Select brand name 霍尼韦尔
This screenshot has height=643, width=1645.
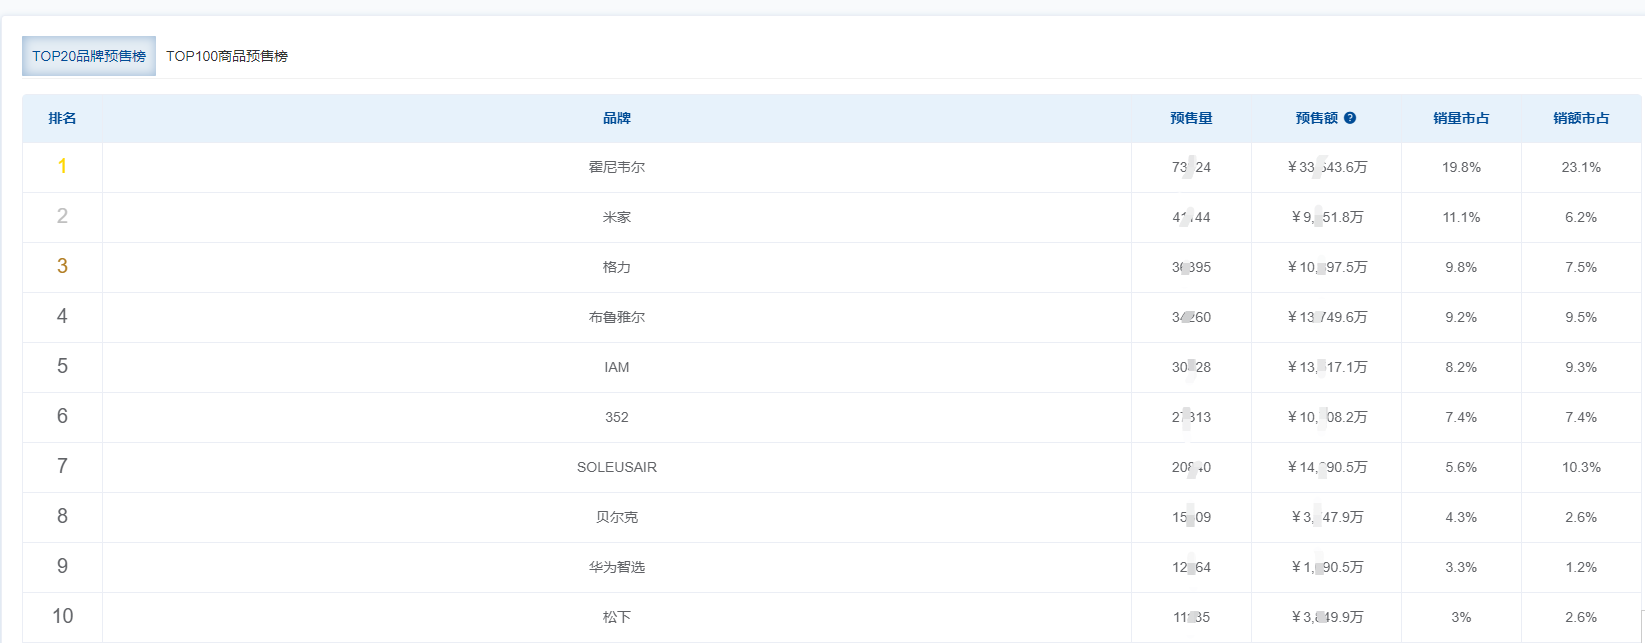(617, 167)
